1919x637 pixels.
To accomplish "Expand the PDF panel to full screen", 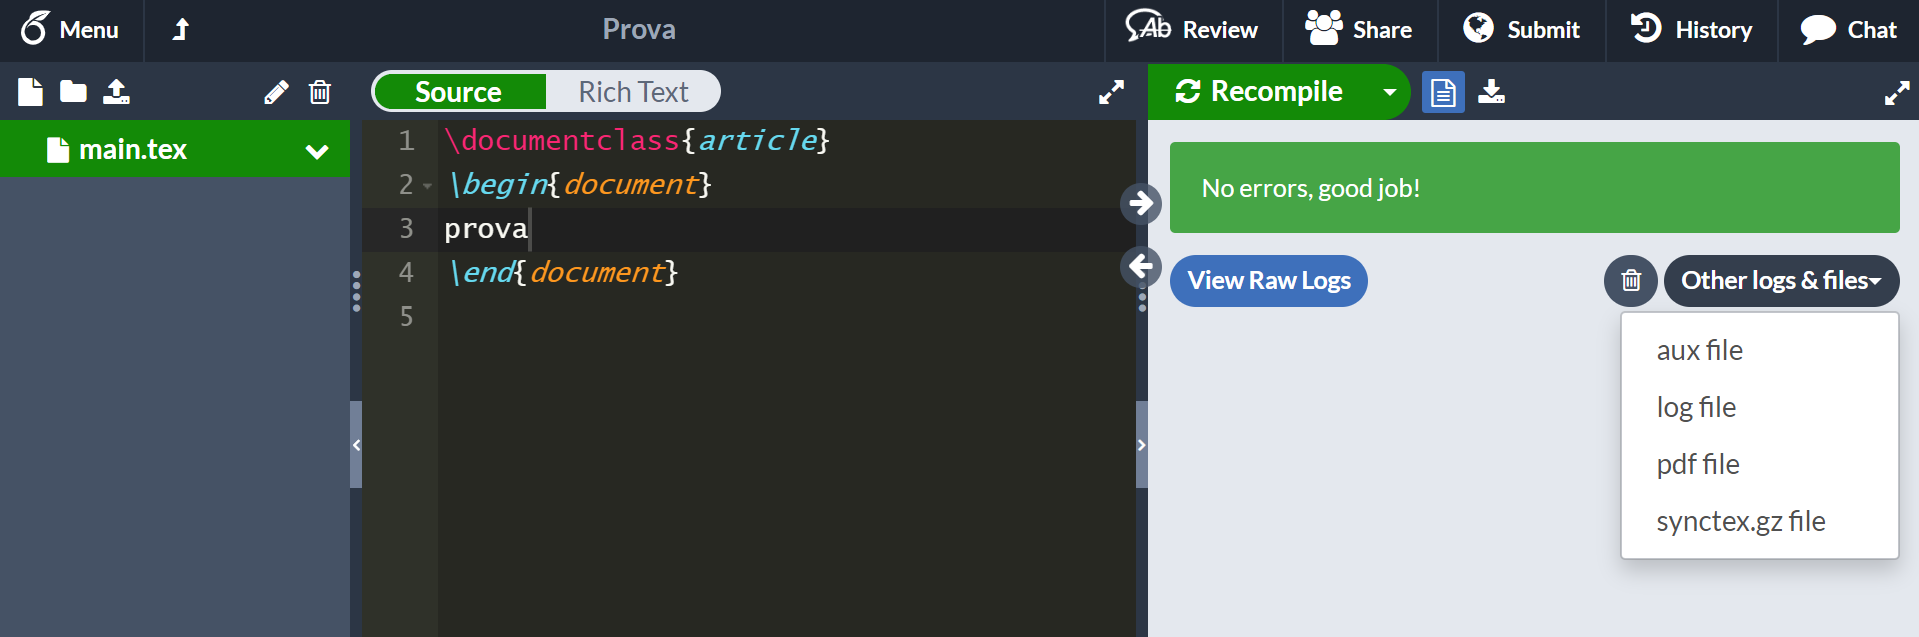I will coord(1897,93).
